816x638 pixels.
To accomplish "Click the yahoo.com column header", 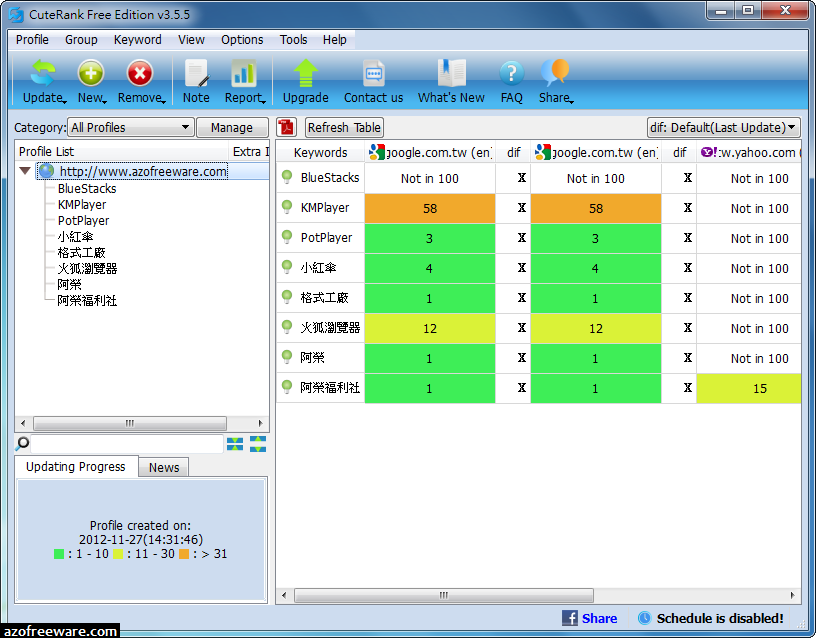I will tap(749, 152).
